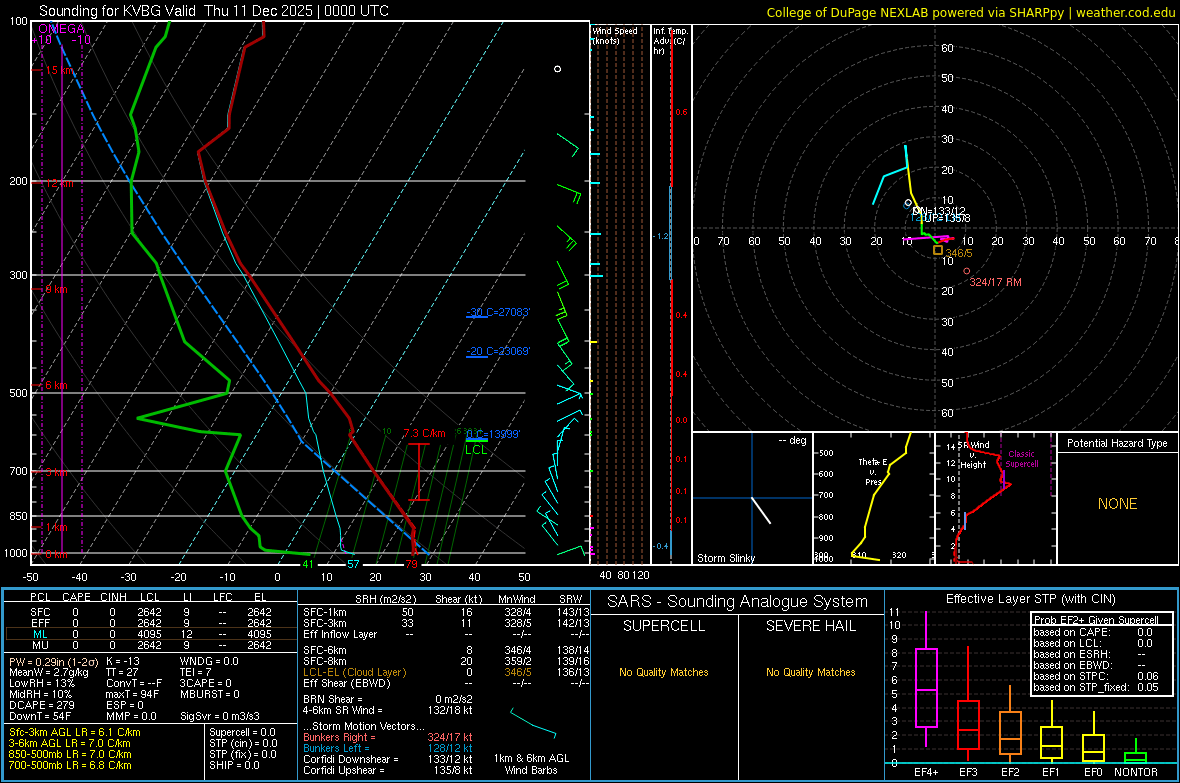Click the KVBG sounding title text

[214, 11]
